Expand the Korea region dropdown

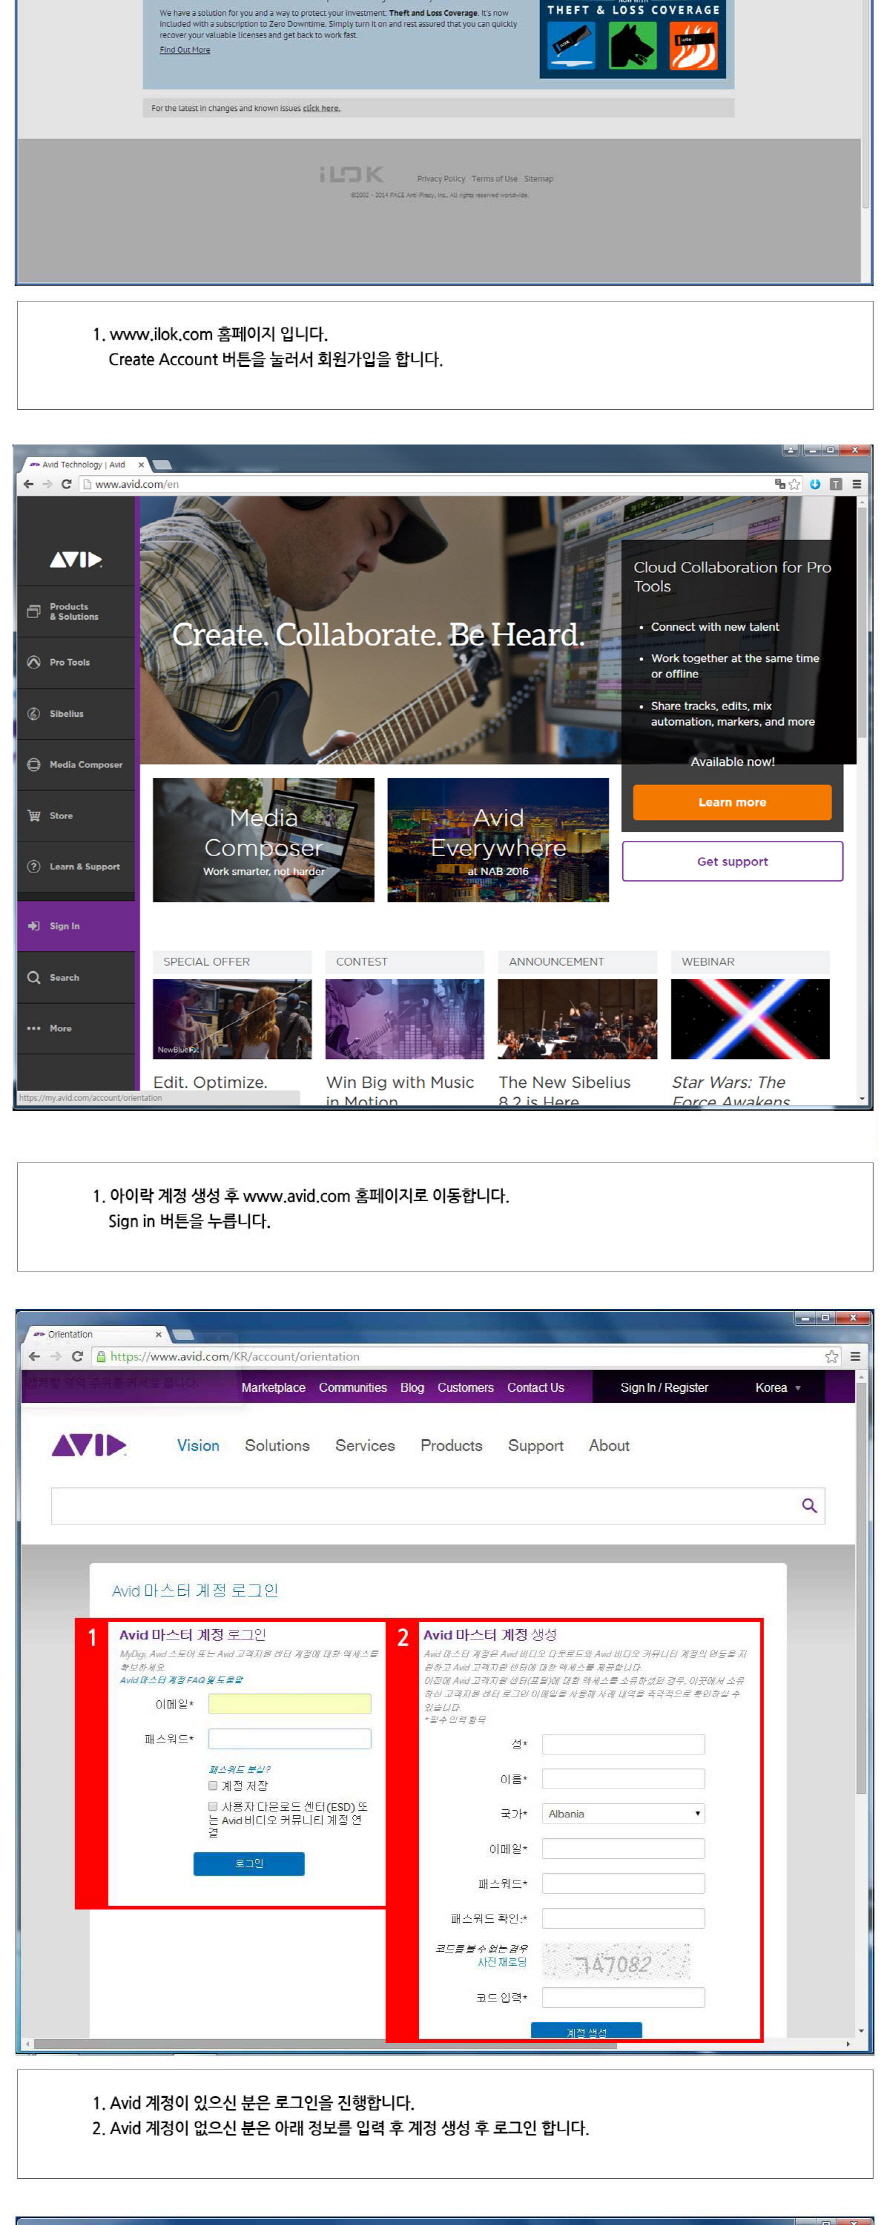pyautogui.click(x=778, y=1387)
